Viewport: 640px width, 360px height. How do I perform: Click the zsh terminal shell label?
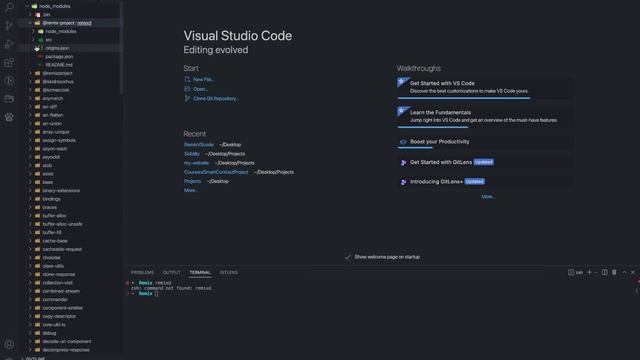point(576,272)
